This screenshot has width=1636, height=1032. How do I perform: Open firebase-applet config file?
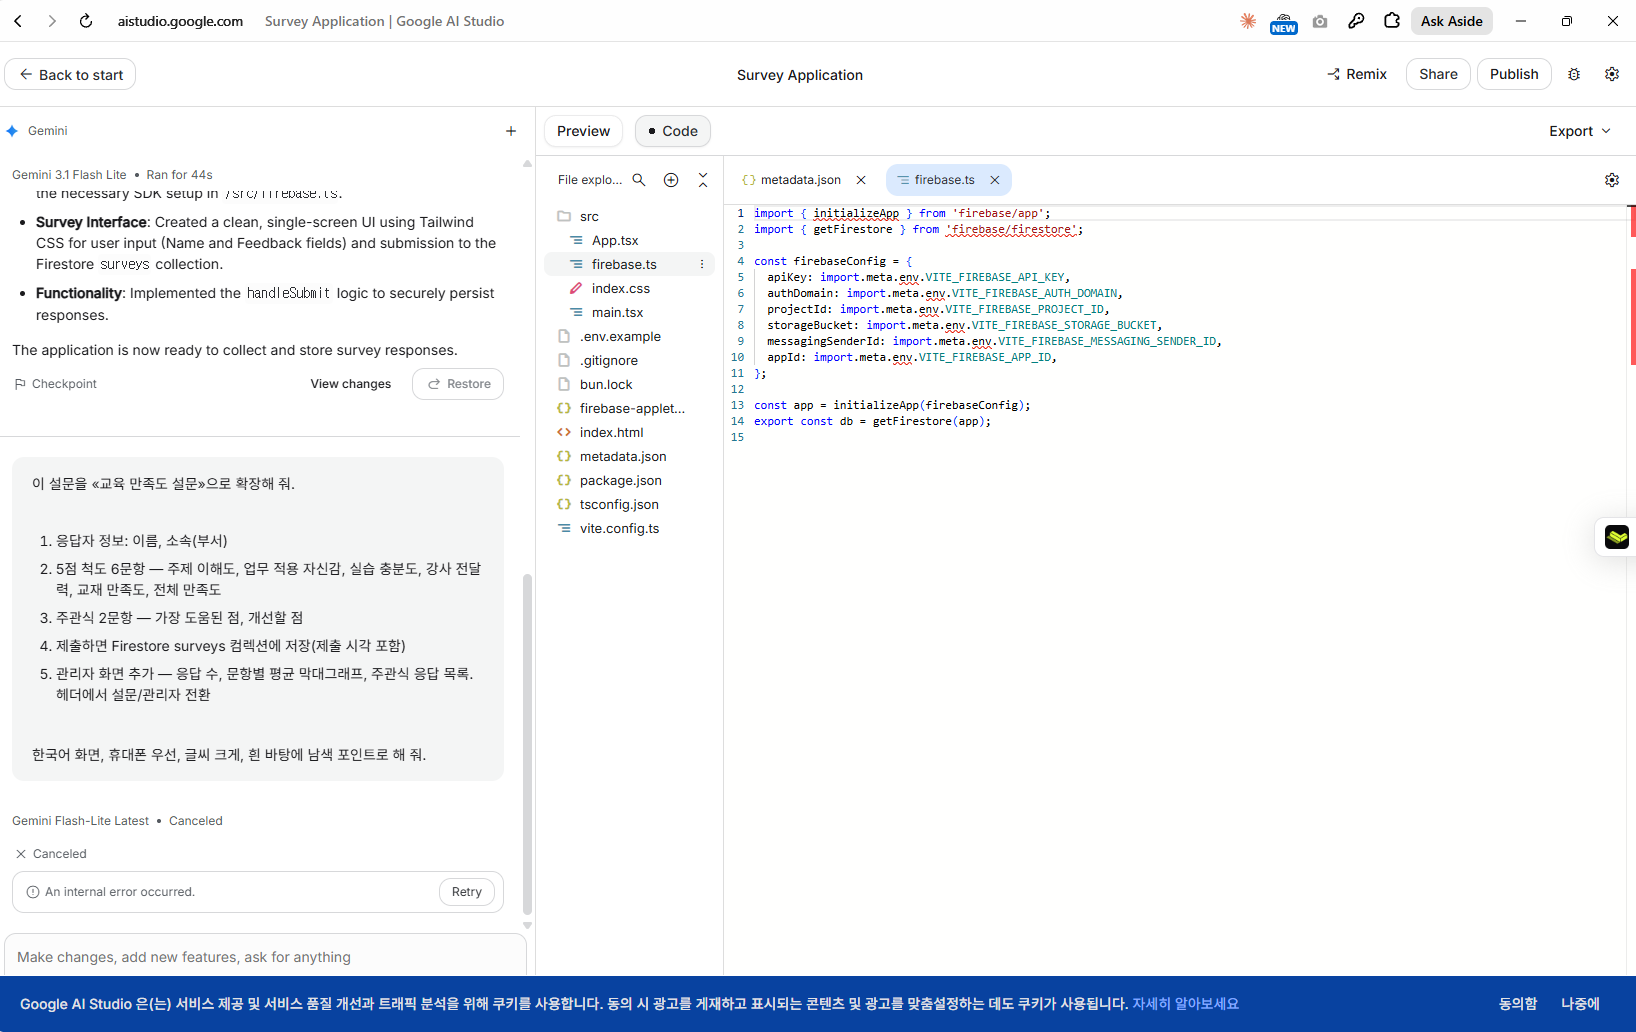630,408
